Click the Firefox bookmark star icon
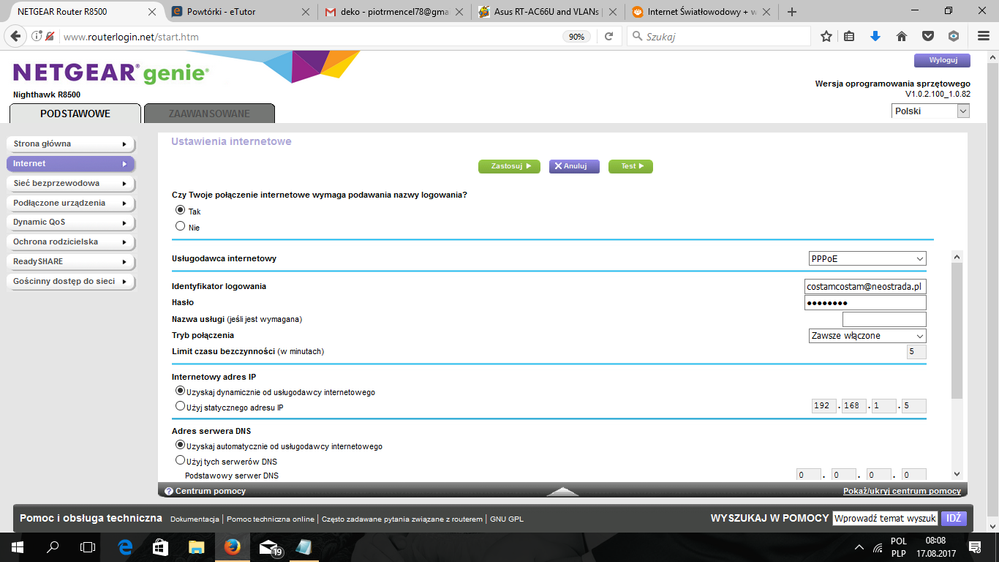This screenshot has height=562, width=999. click(x=826, y=36)
